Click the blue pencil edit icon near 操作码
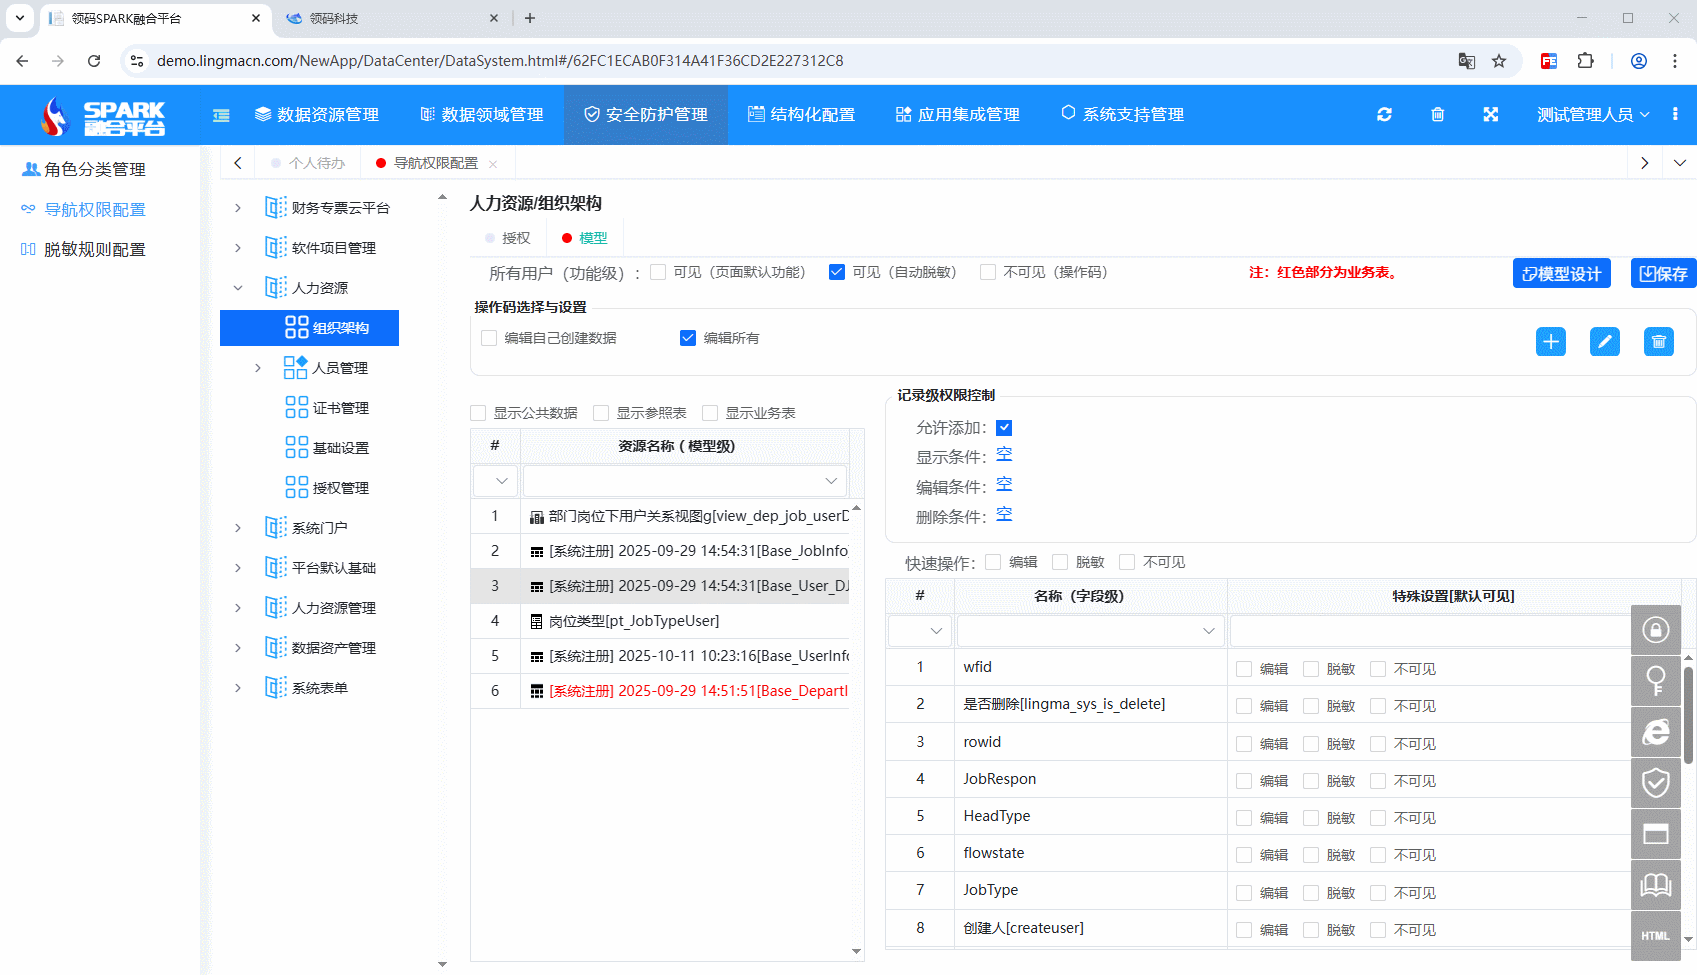1697x975 pixels. coord(1605,341)
